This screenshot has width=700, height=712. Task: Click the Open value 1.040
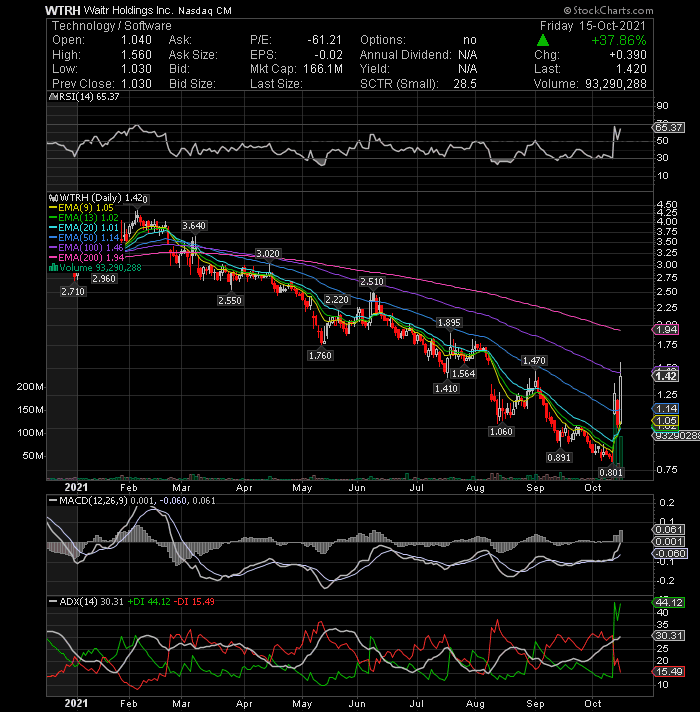point(136,40)
